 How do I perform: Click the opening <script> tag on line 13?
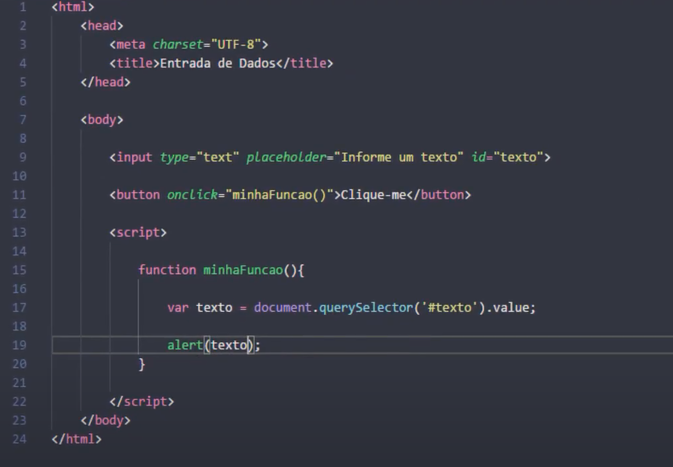pos(138,233)
